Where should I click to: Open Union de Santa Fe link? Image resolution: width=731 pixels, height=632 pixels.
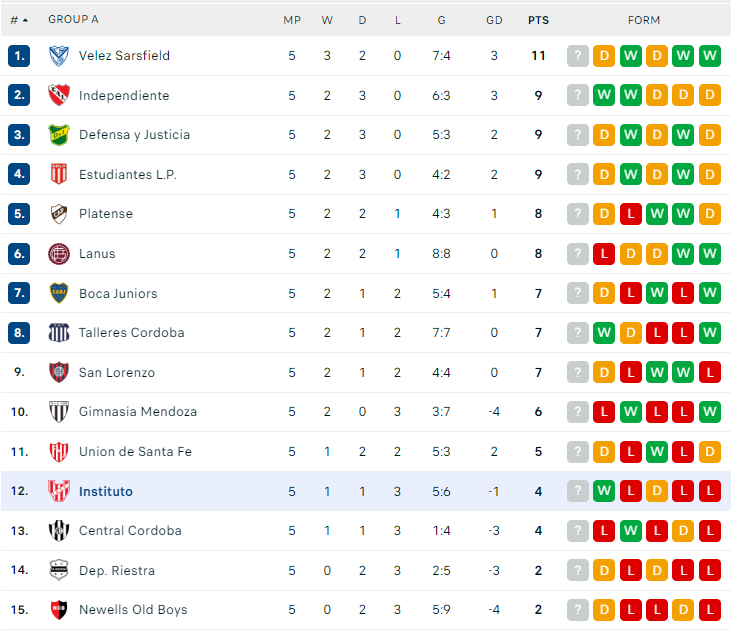[135, 452]
